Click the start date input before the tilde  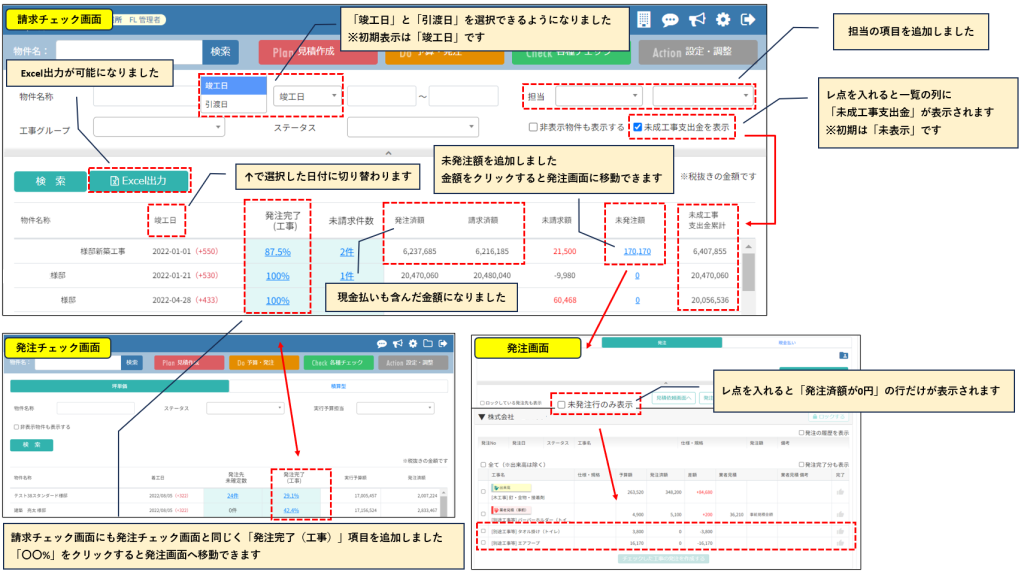click(x=381, y=96)
